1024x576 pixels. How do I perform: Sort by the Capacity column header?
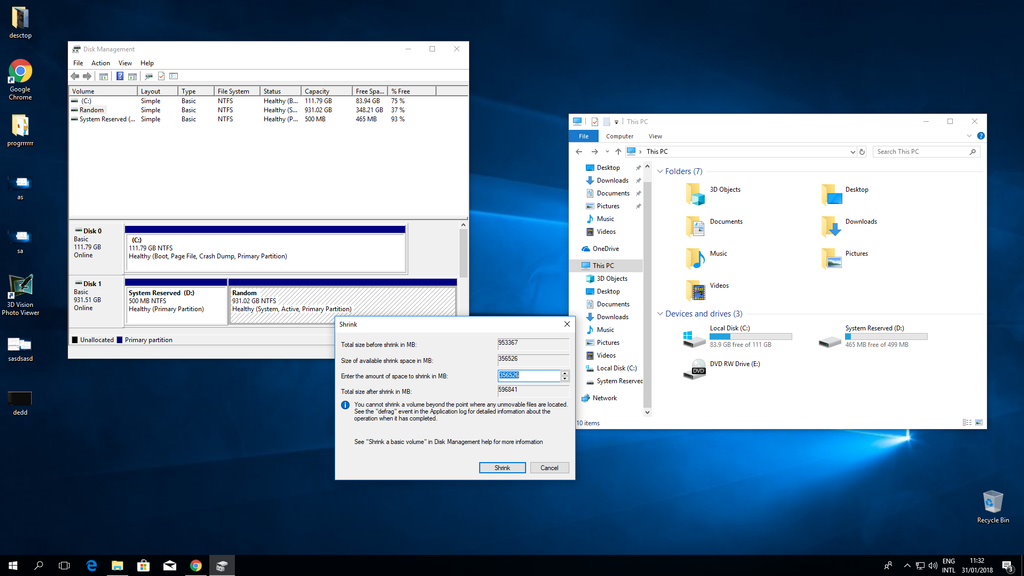point(326,91)
